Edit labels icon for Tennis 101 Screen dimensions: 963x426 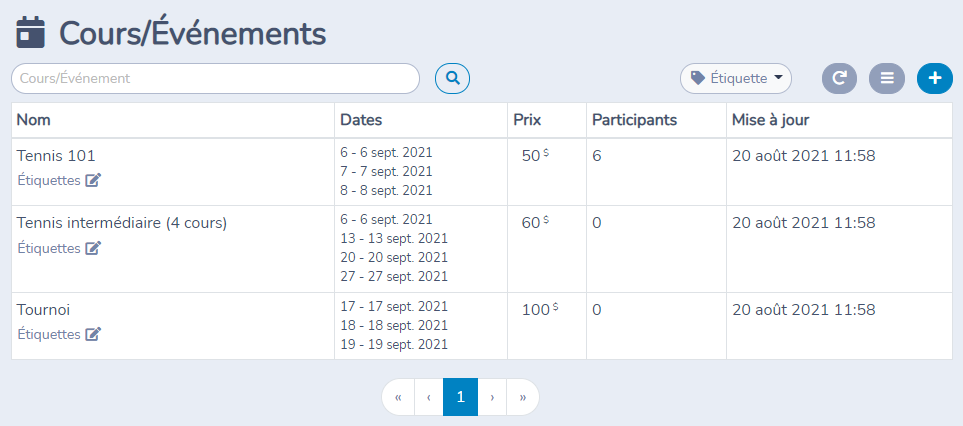[x=93, y=180]
